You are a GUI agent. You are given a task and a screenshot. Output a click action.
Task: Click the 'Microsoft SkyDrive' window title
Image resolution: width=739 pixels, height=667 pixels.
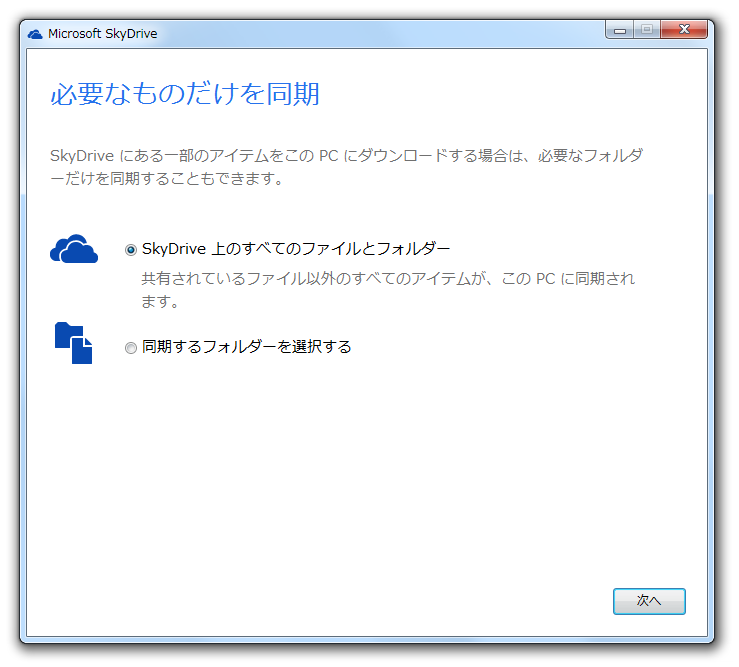103,34
